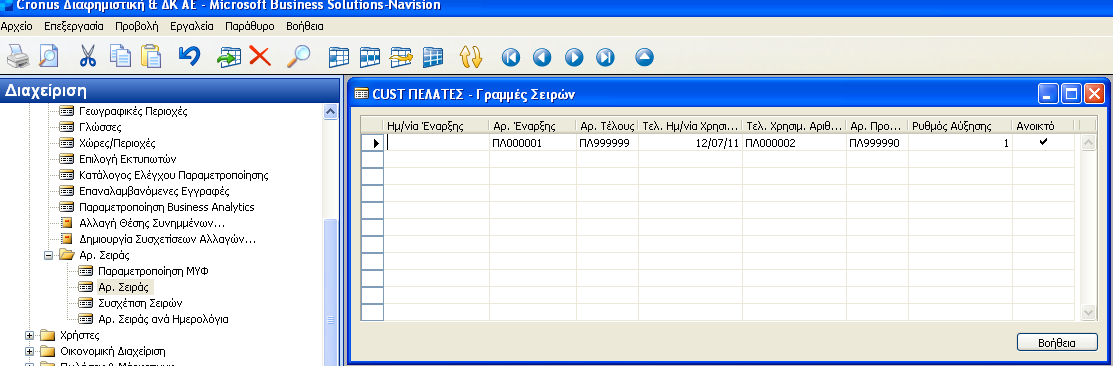Viewport: 1113px width, 366px height.
Task: Click the first row selector arrow
Action: (373, 143)
